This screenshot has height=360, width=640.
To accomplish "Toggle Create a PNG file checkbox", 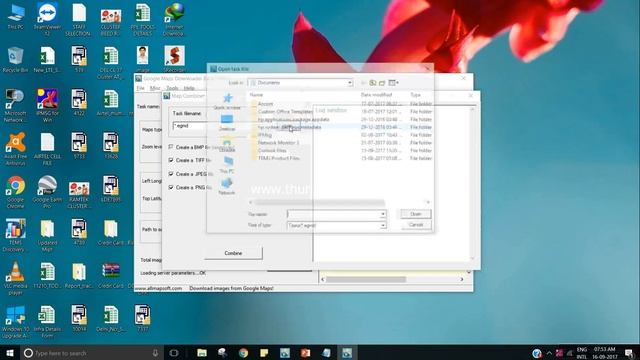I will pyautogui.click(x=171, y=187).
